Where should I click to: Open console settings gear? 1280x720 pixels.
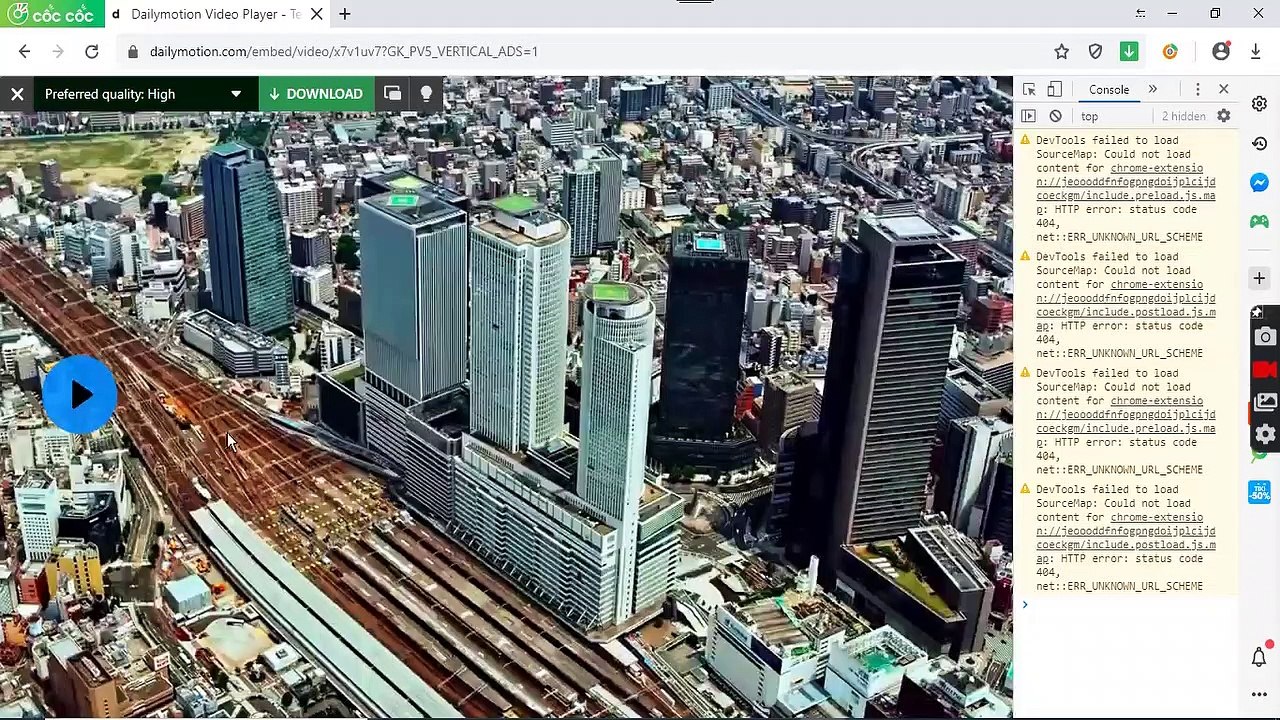(1223, 116)
